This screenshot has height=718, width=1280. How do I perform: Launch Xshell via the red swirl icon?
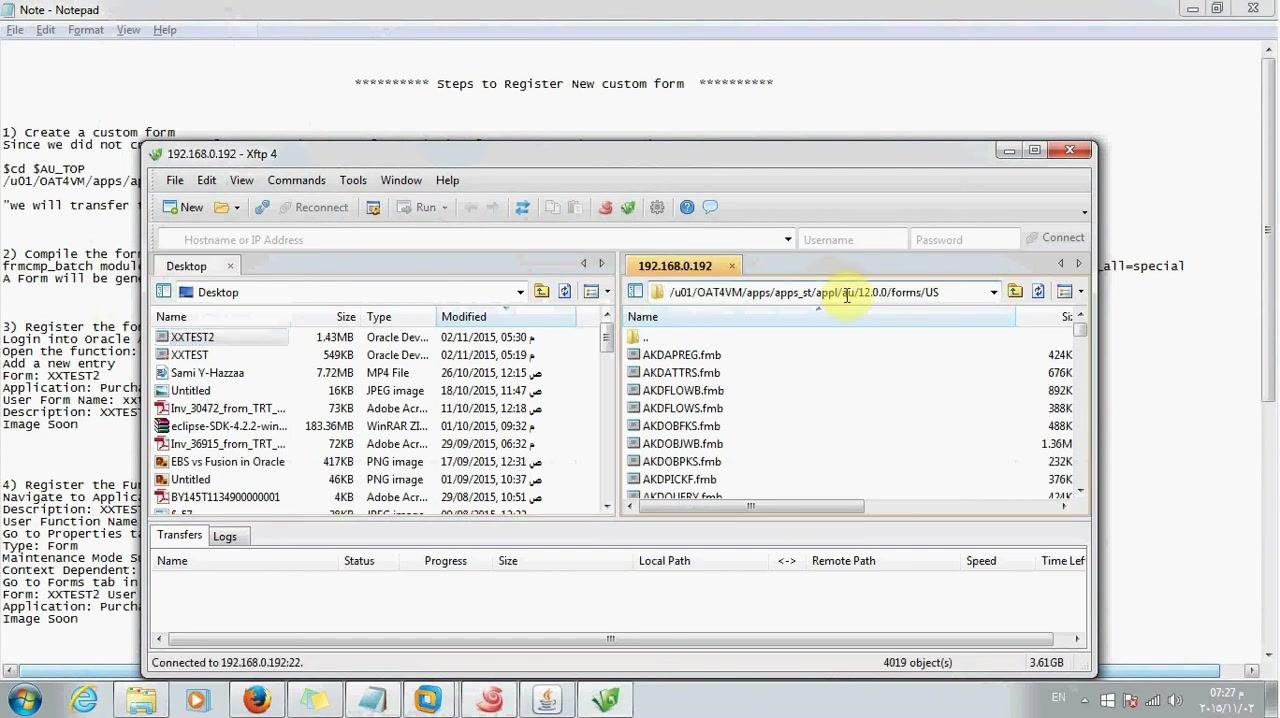pyautogui.click(x=605, y=208)
